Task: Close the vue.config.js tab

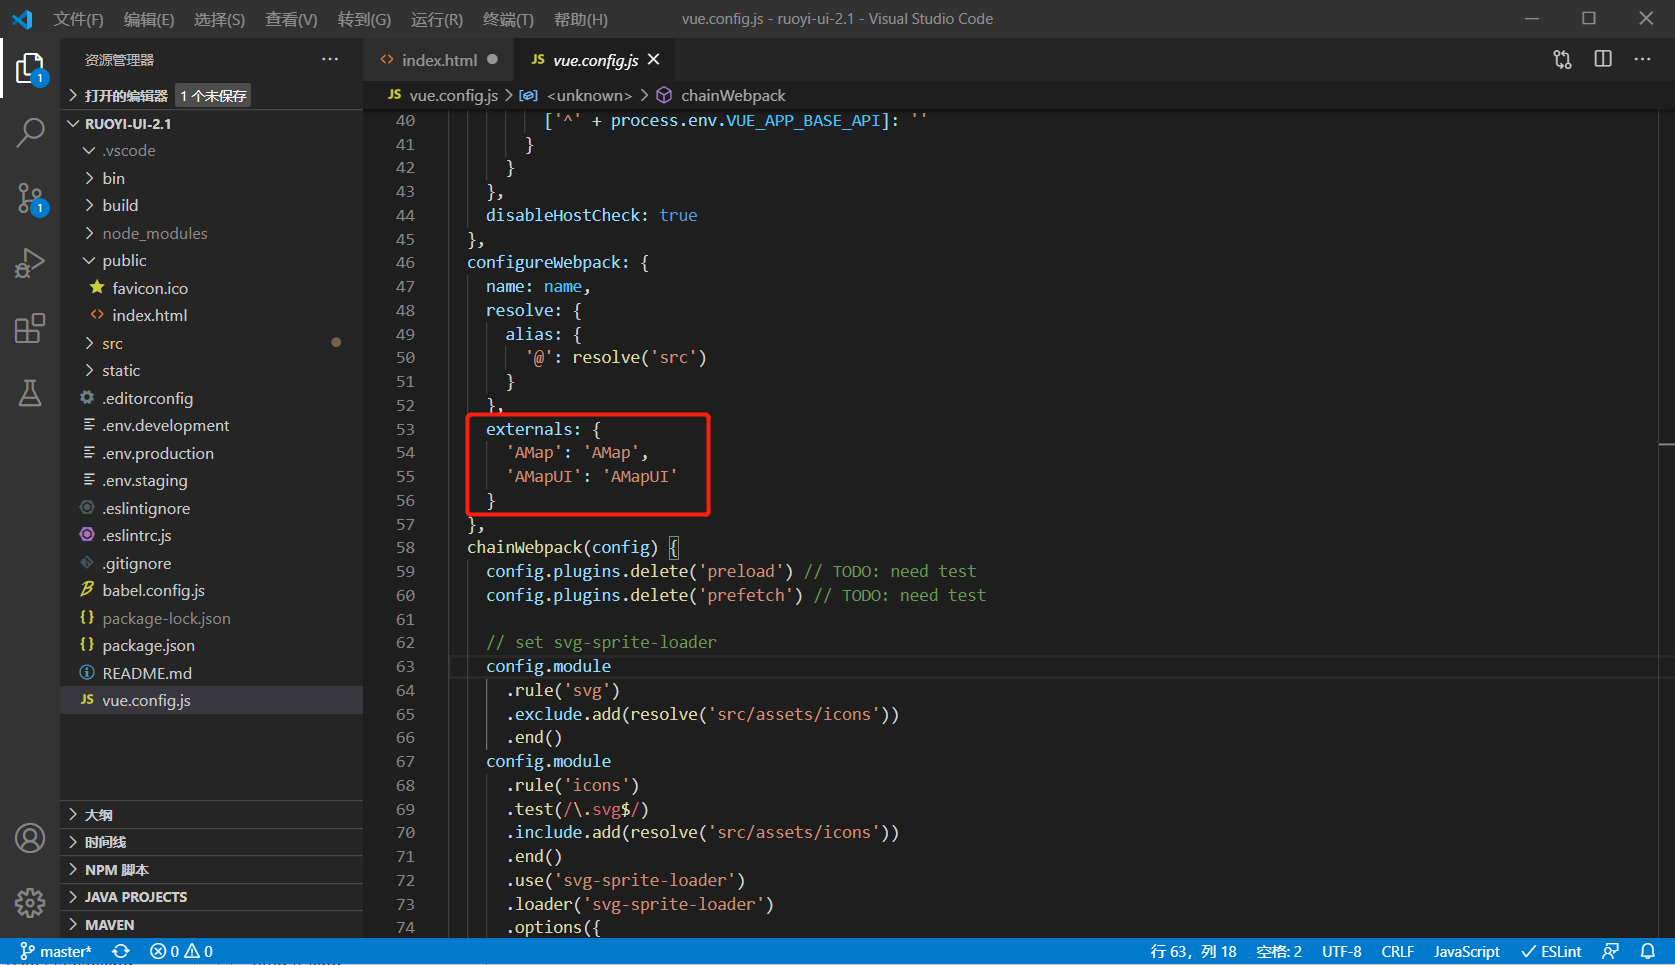Action: 654,60
